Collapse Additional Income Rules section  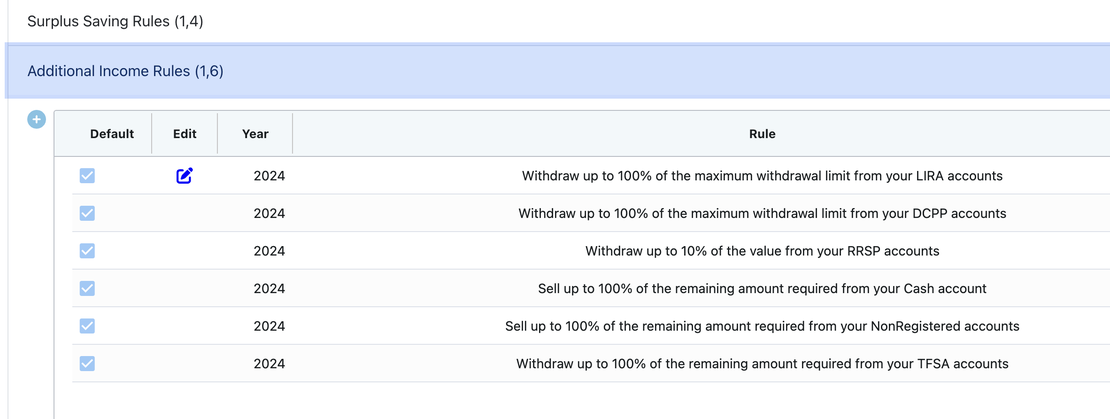pos(125,71)
